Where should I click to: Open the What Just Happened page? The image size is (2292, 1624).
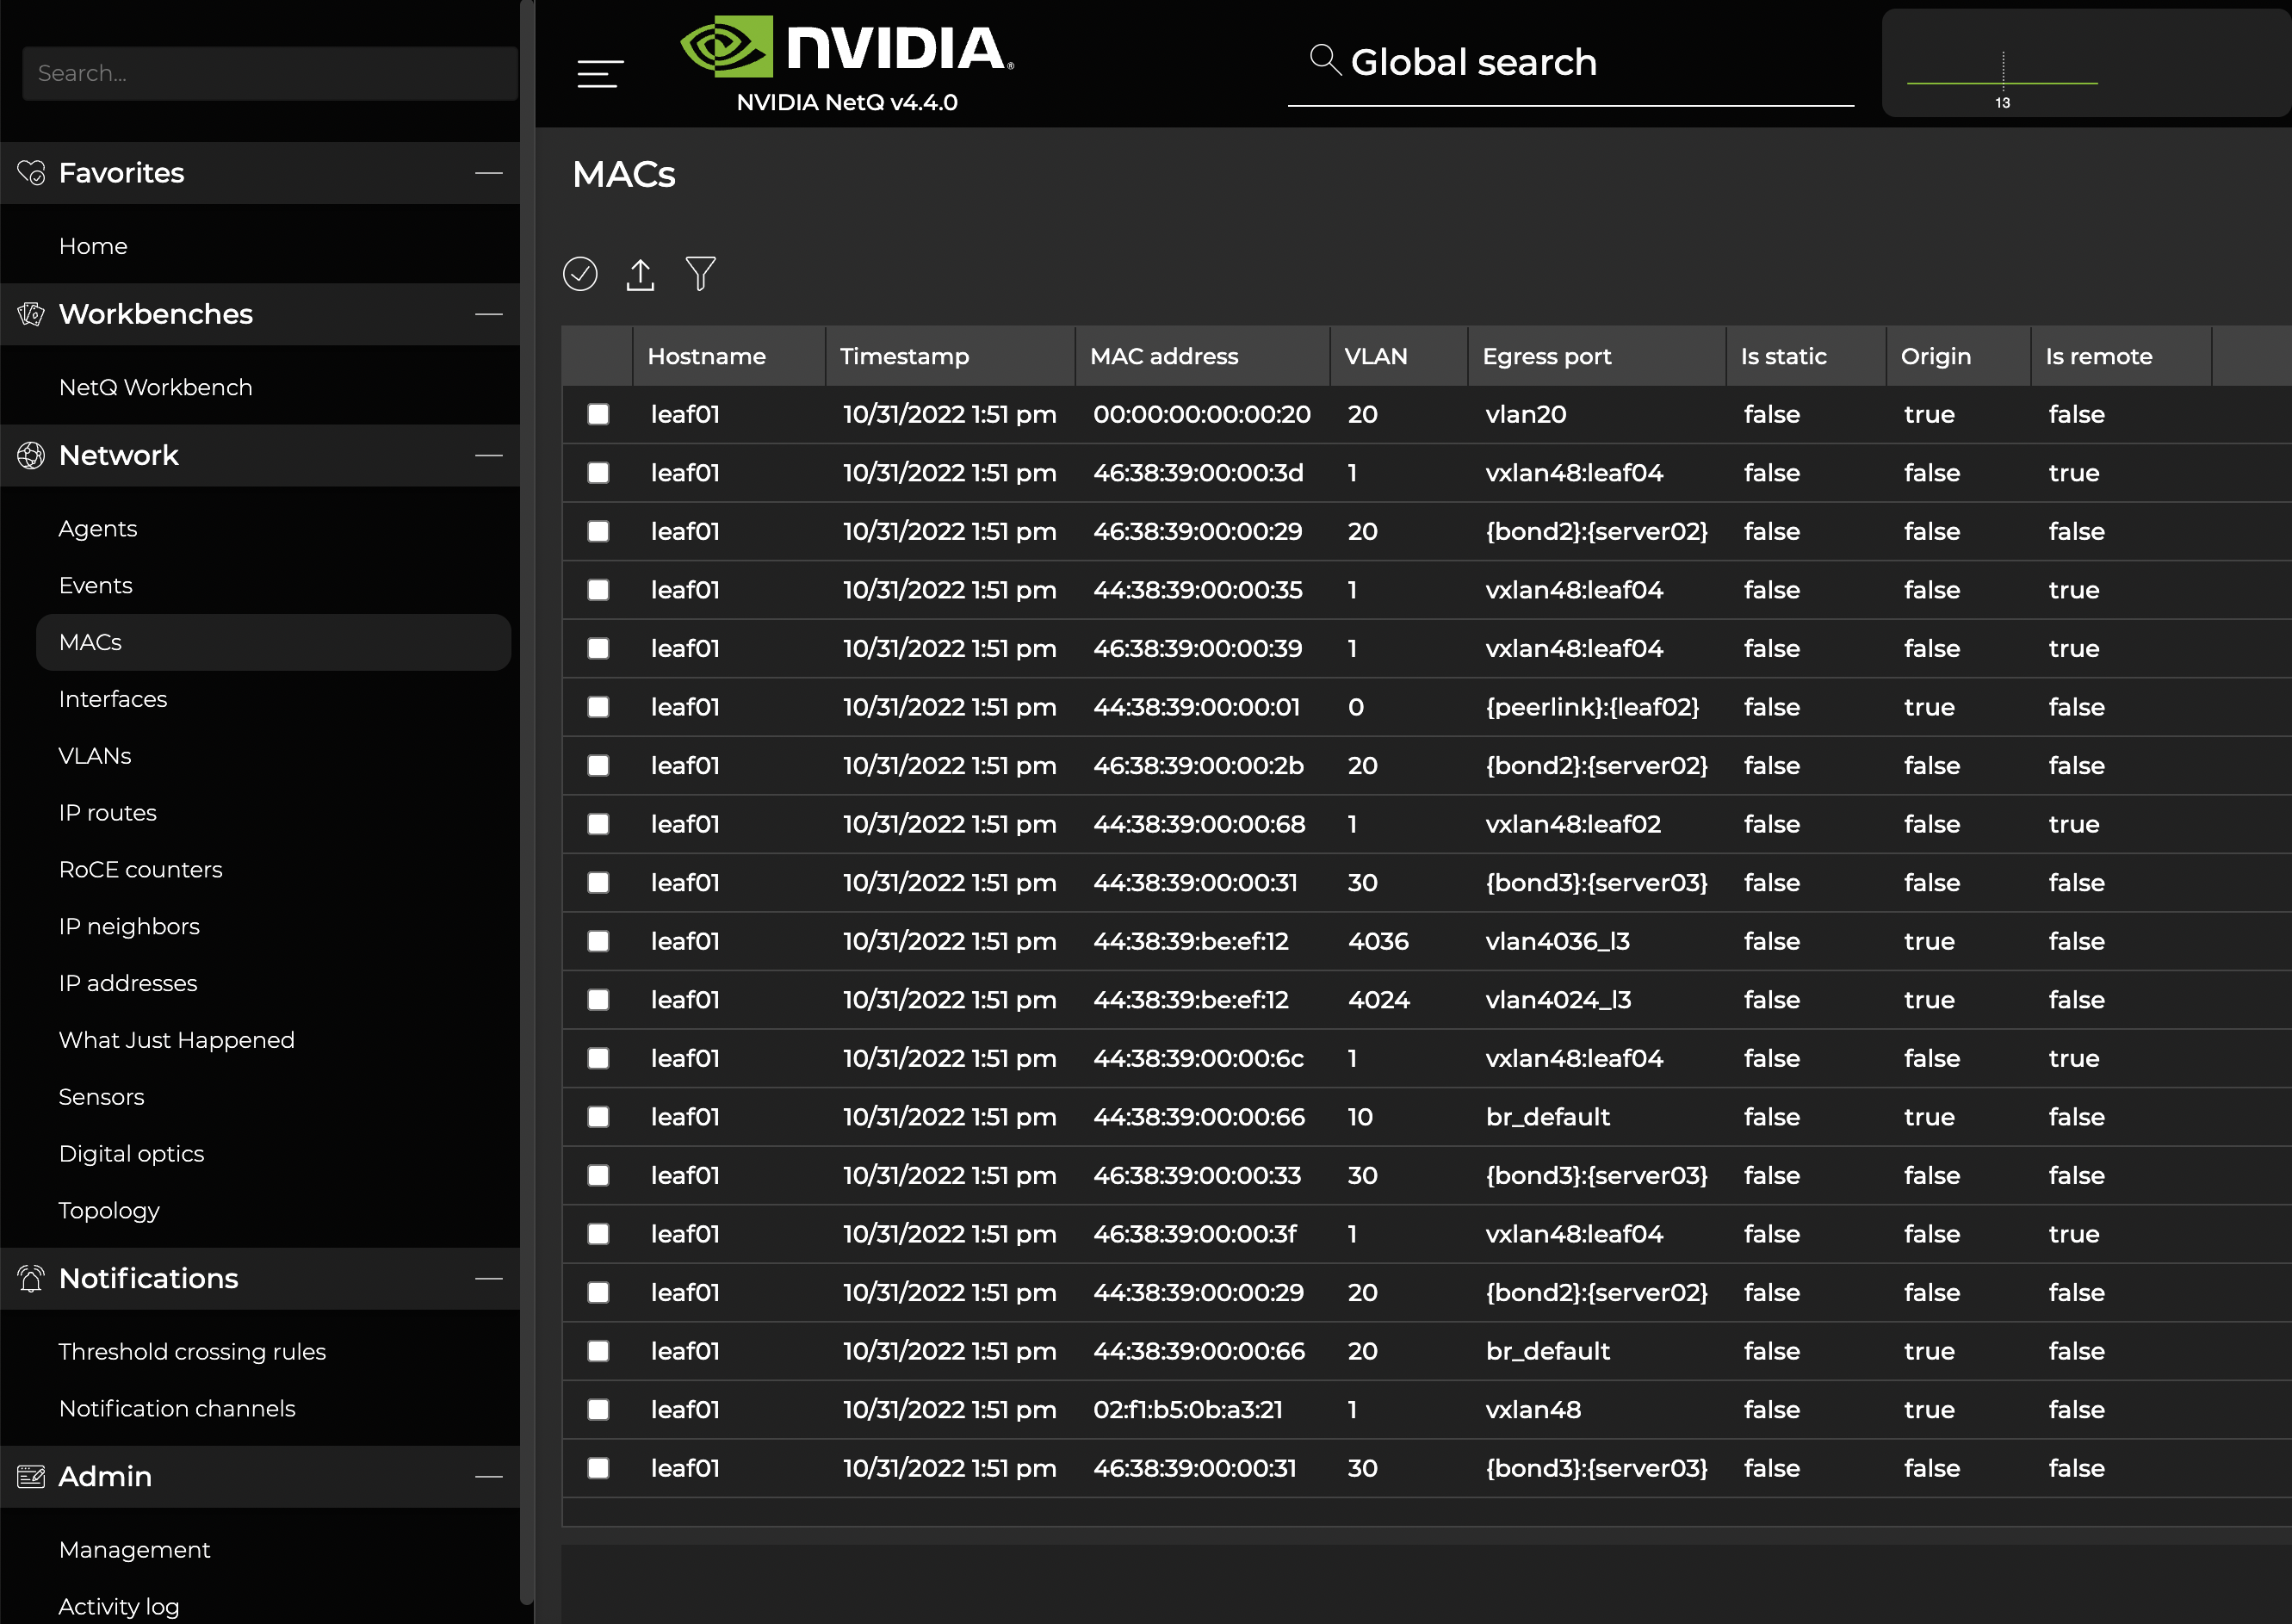coord(176,1040)
